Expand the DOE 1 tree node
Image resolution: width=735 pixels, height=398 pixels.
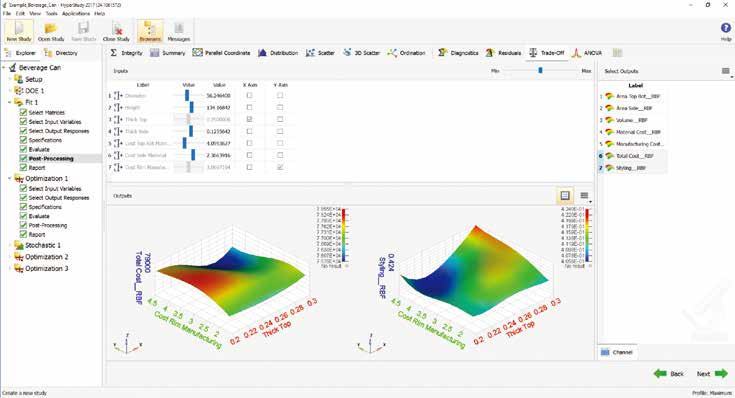pyautogui.click(x=10, y=90)
